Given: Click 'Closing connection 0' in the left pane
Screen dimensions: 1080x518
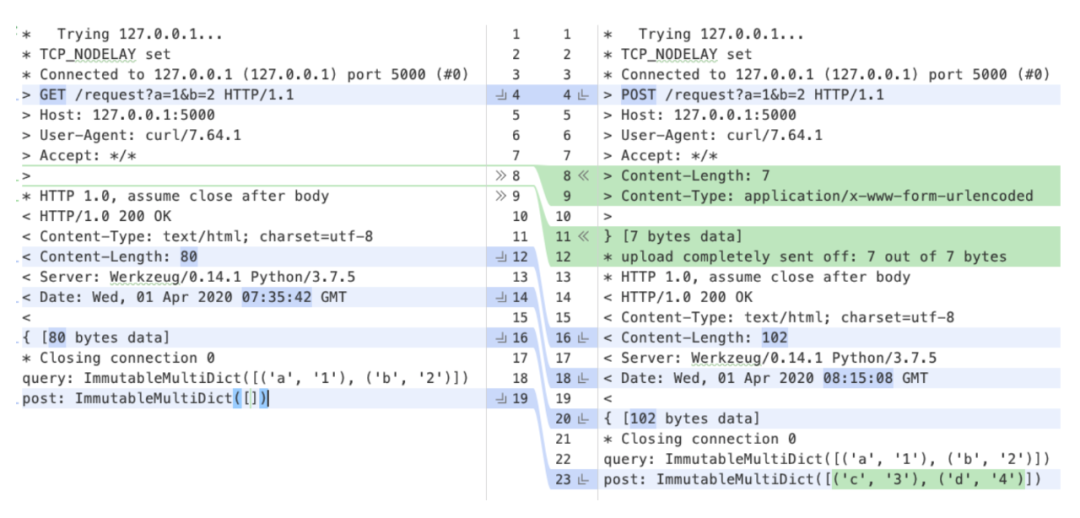Looking at the screenshot, I should click(127, 358).
